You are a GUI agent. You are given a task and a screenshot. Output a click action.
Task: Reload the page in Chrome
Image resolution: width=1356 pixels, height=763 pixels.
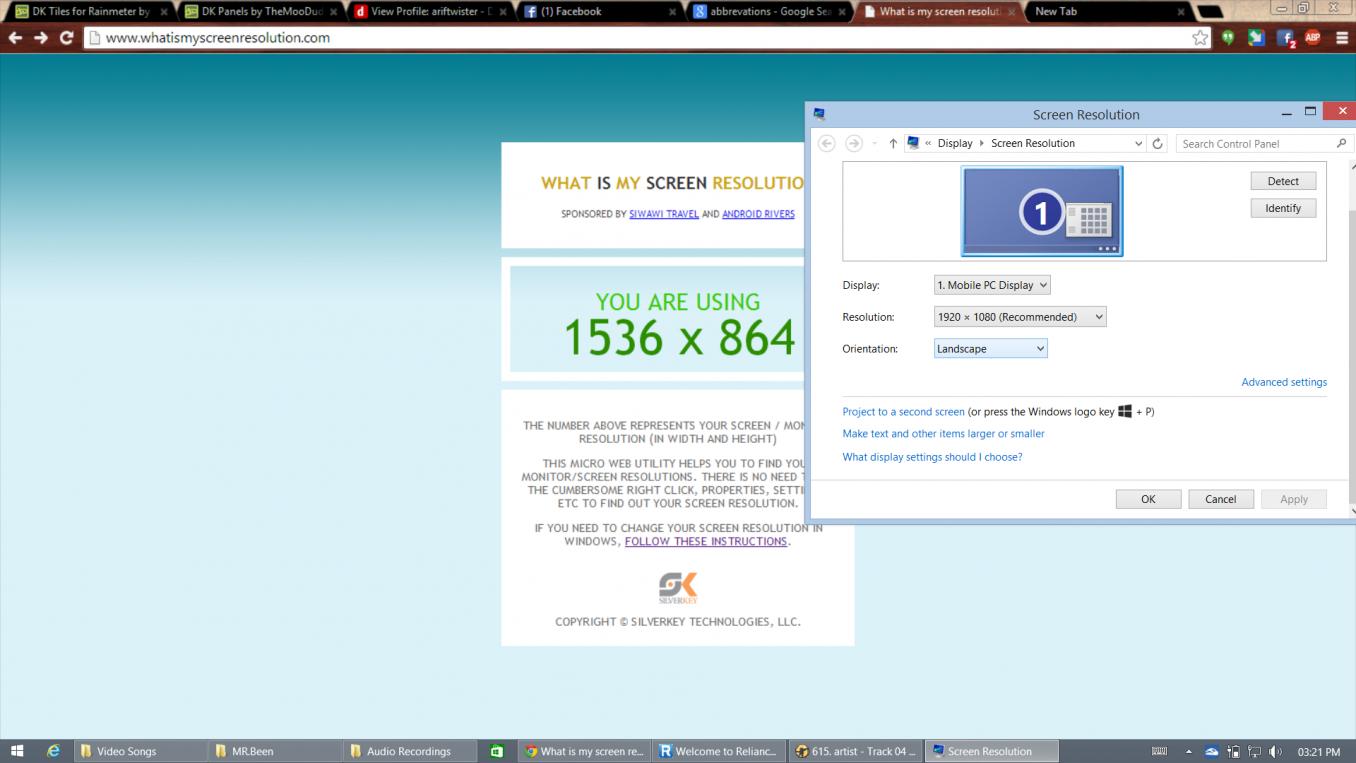point(67,38)
